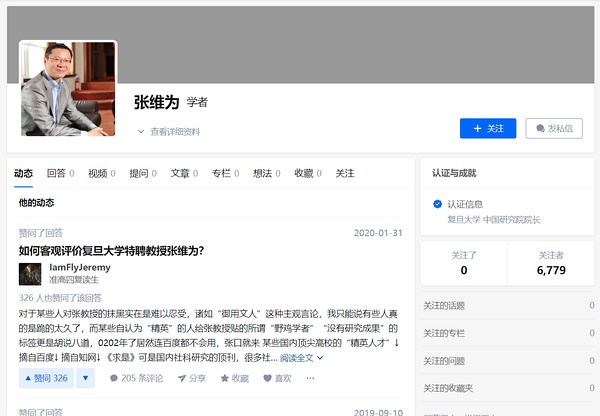Viewport: 600px width, 416px height.
Task: Click the 分享 share icon
Action: [x=192, y=378]
